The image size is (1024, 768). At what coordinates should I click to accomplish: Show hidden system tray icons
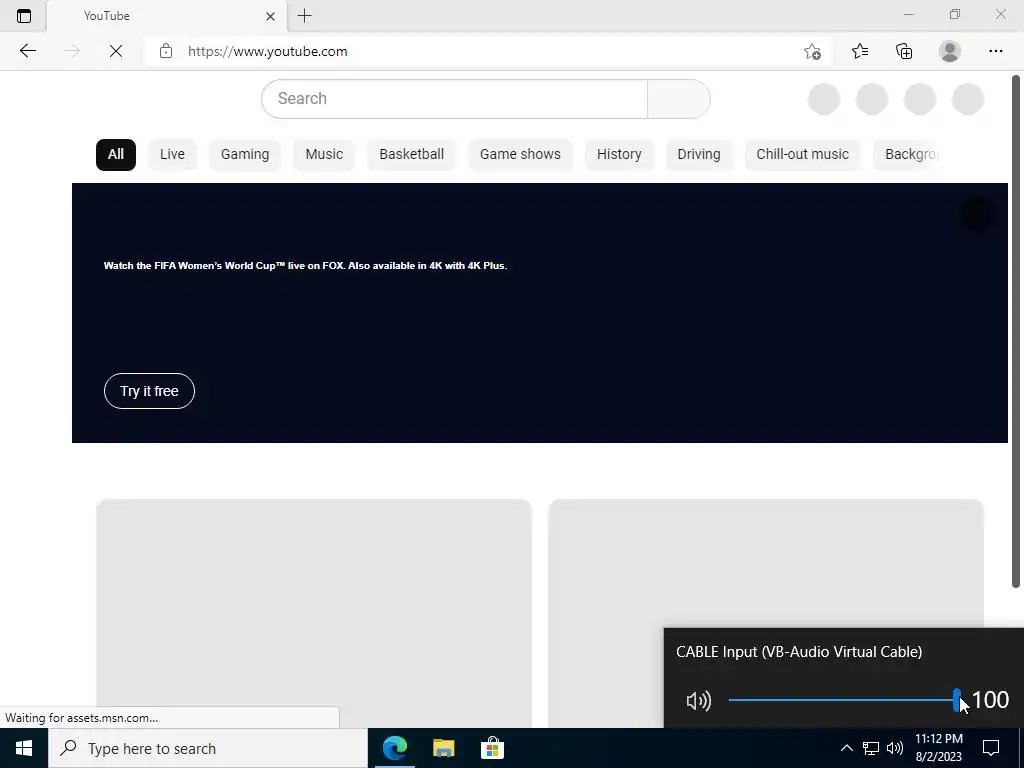click(846, 748)
